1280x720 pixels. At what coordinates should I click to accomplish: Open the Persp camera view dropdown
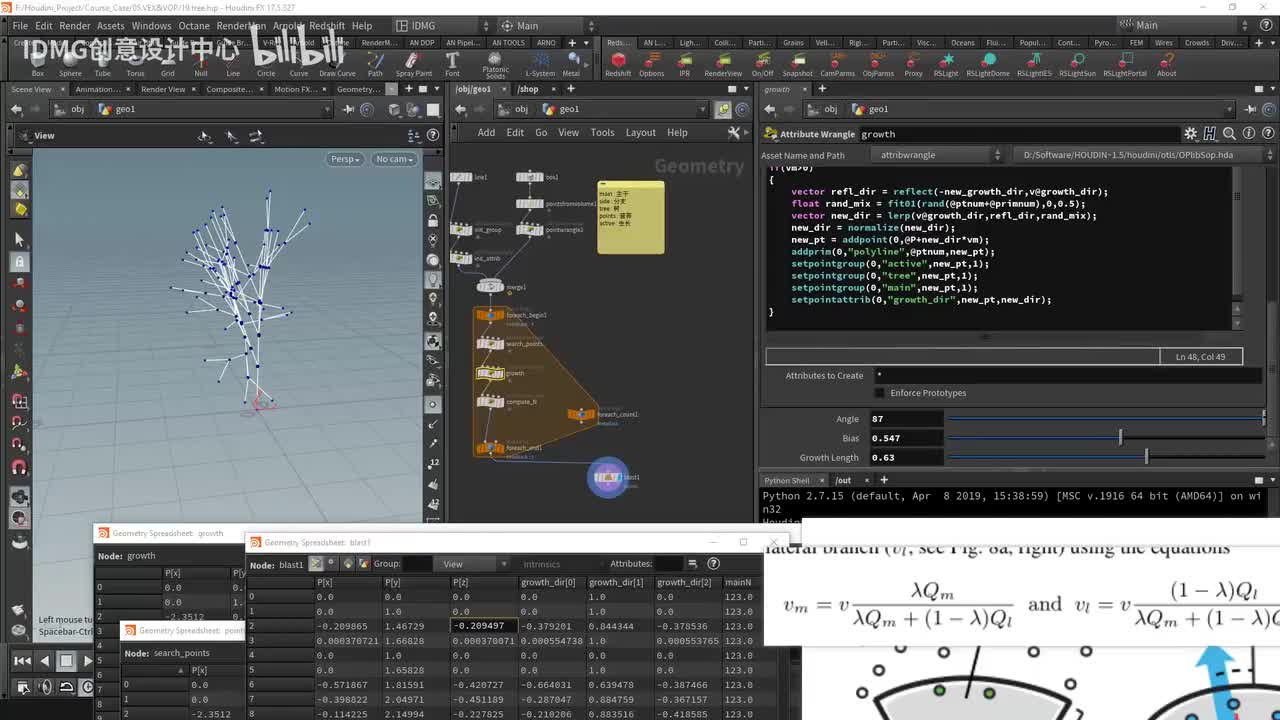pos(345,159)
